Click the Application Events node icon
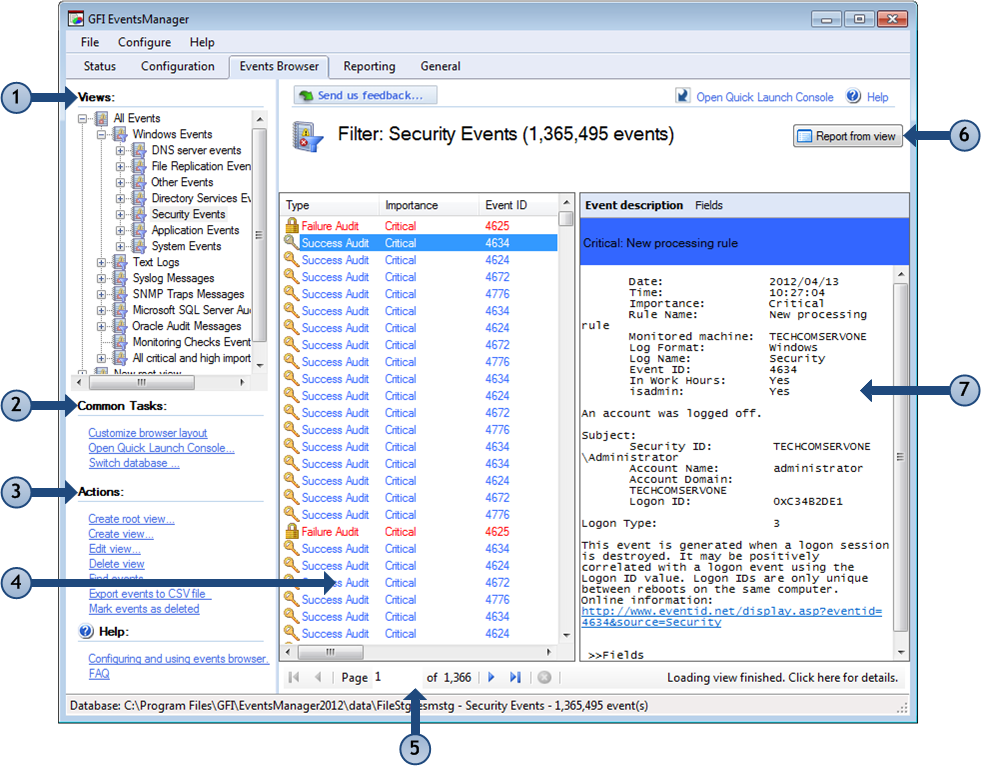This screenshot has width=981, height=766. pos(139,230)
